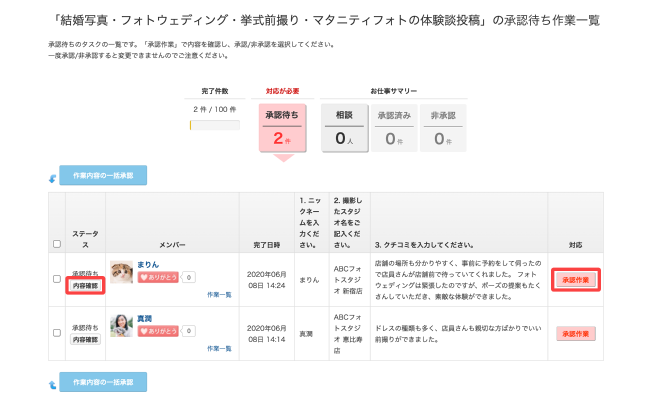
Task: Open 作業一覧 link for まりん
Action: point(219,295)
